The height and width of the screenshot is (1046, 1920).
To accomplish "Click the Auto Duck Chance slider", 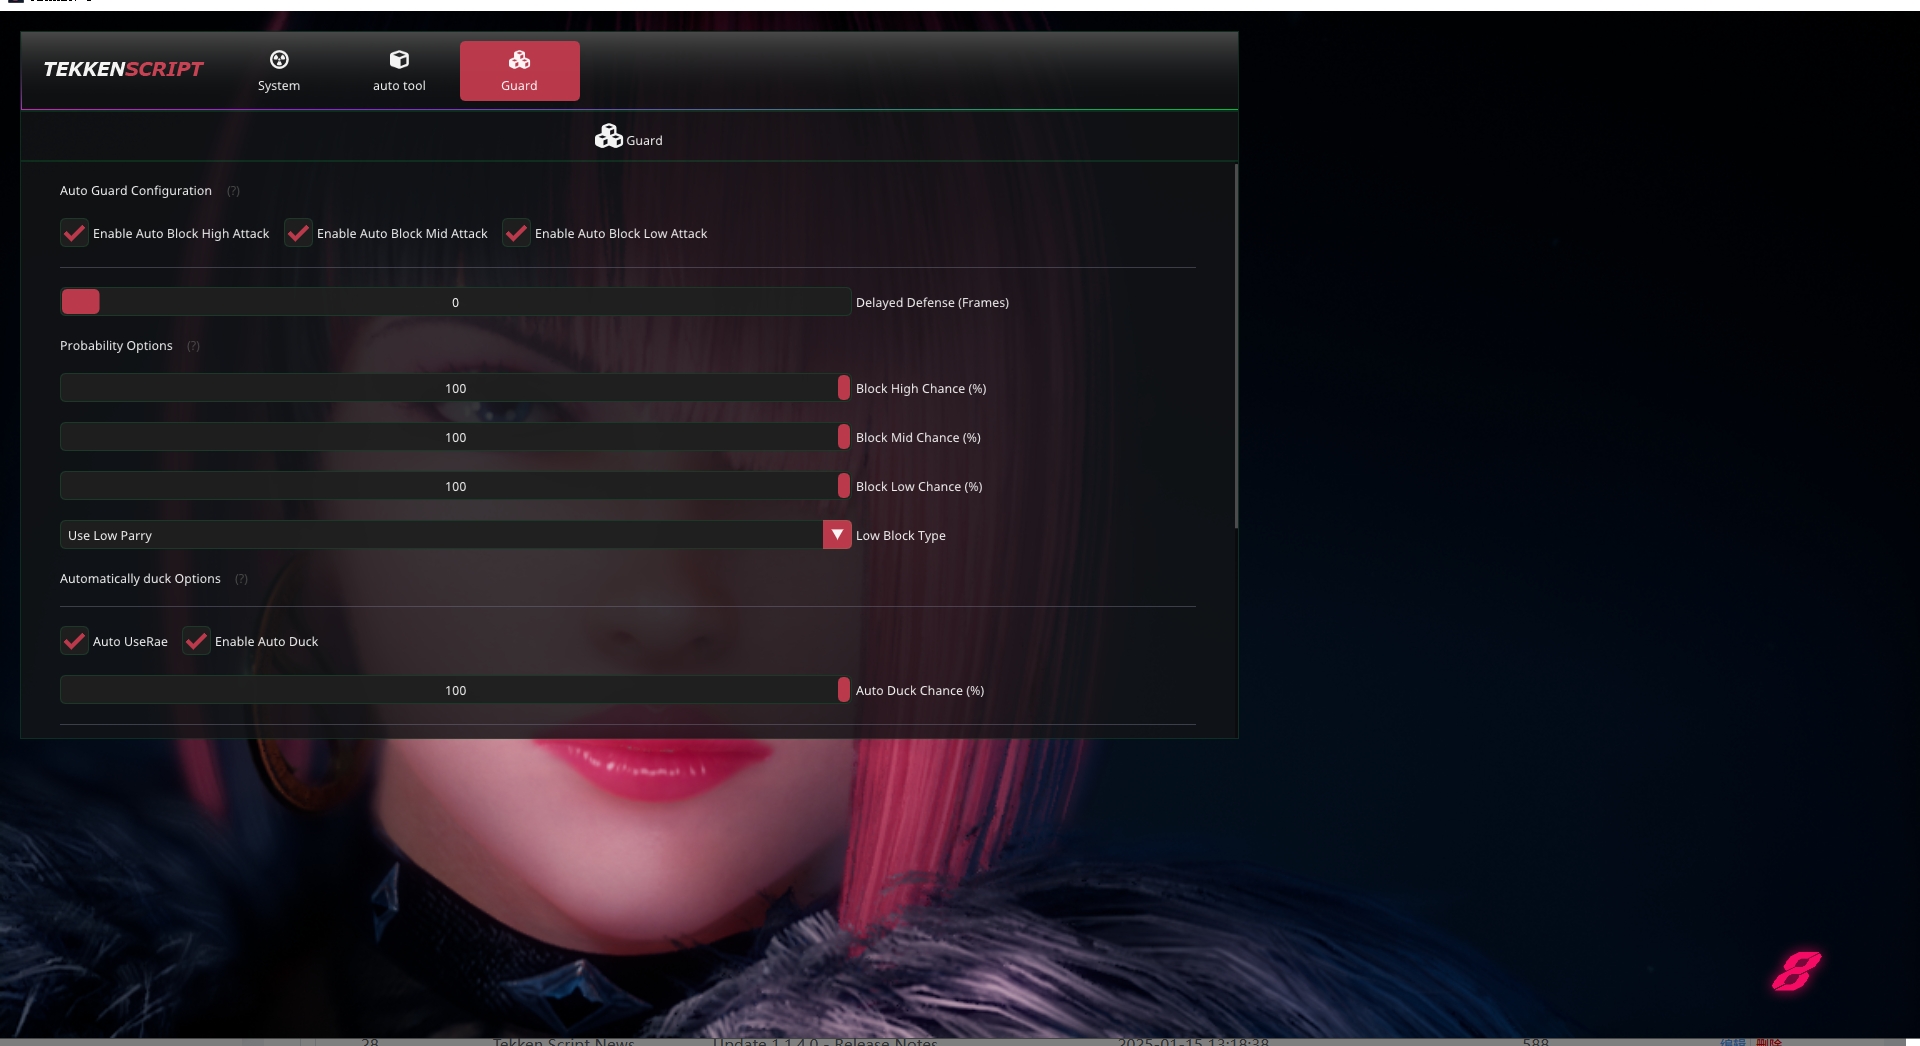I will (x=455, y=690).
